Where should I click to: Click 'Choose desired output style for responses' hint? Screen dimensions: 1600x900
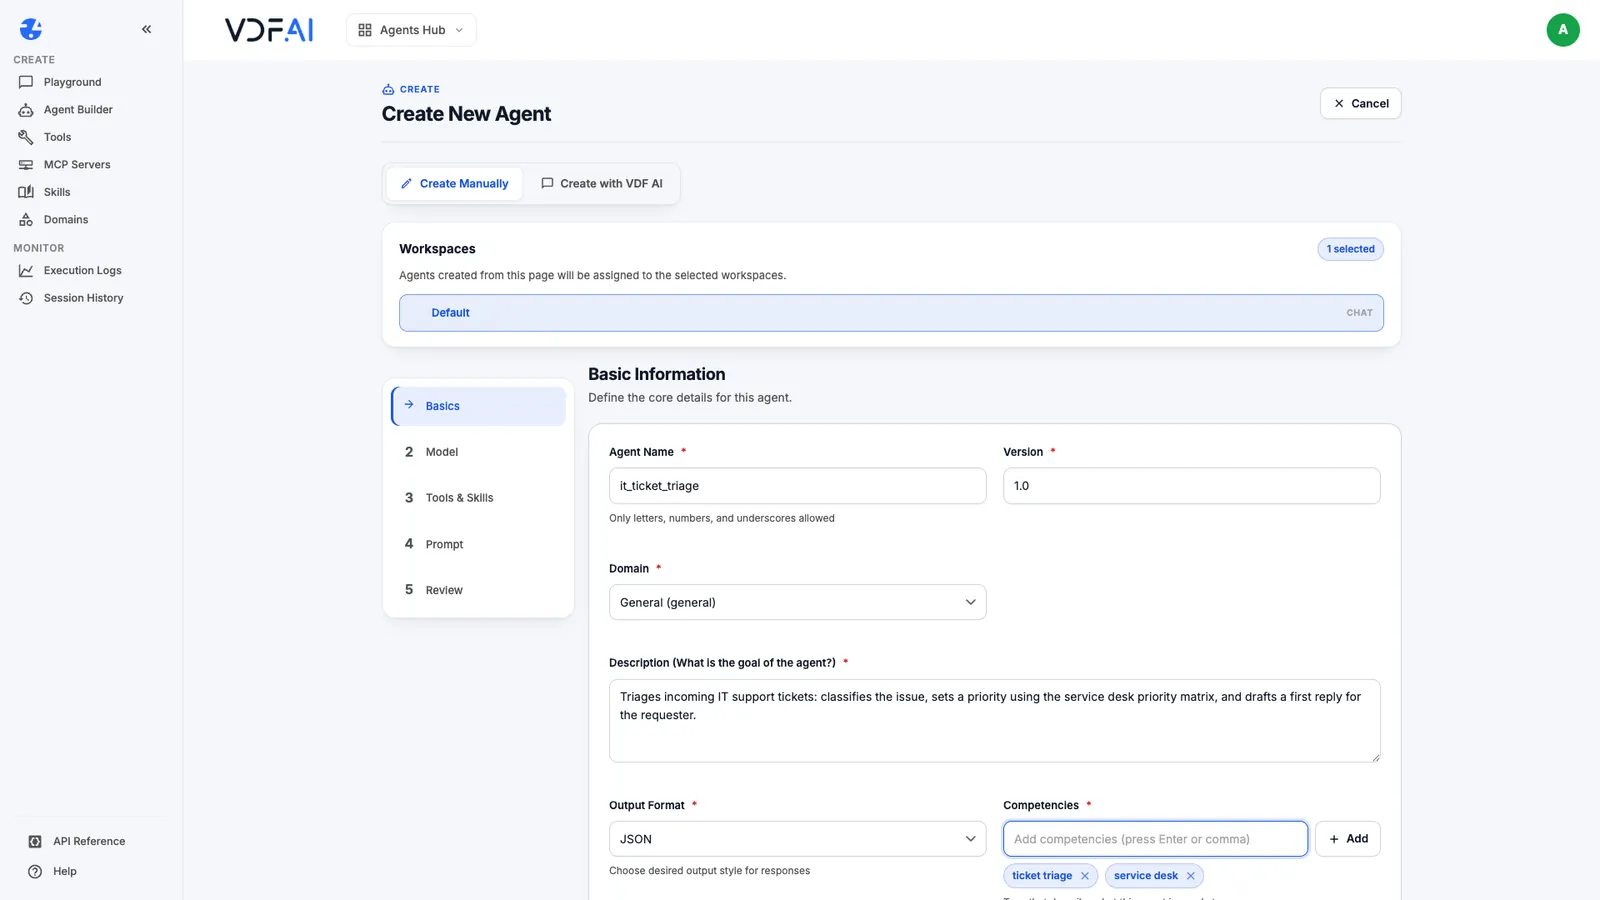710,871
